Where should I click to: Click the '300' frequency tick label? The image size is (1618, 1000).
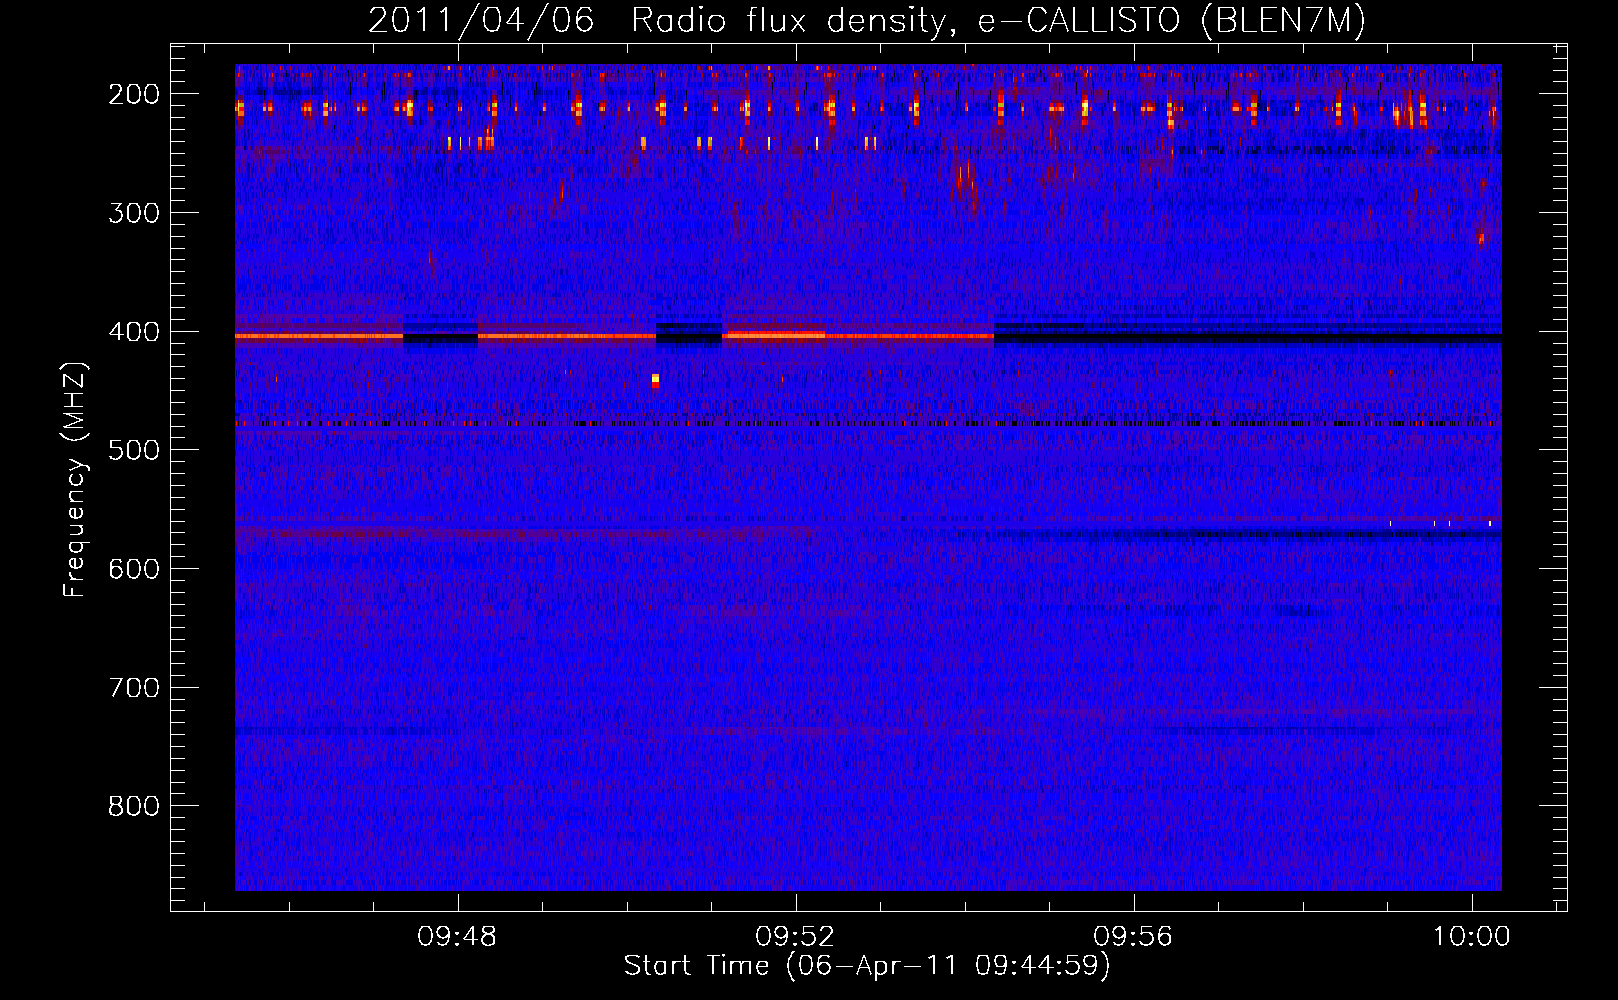click(134, 213)
